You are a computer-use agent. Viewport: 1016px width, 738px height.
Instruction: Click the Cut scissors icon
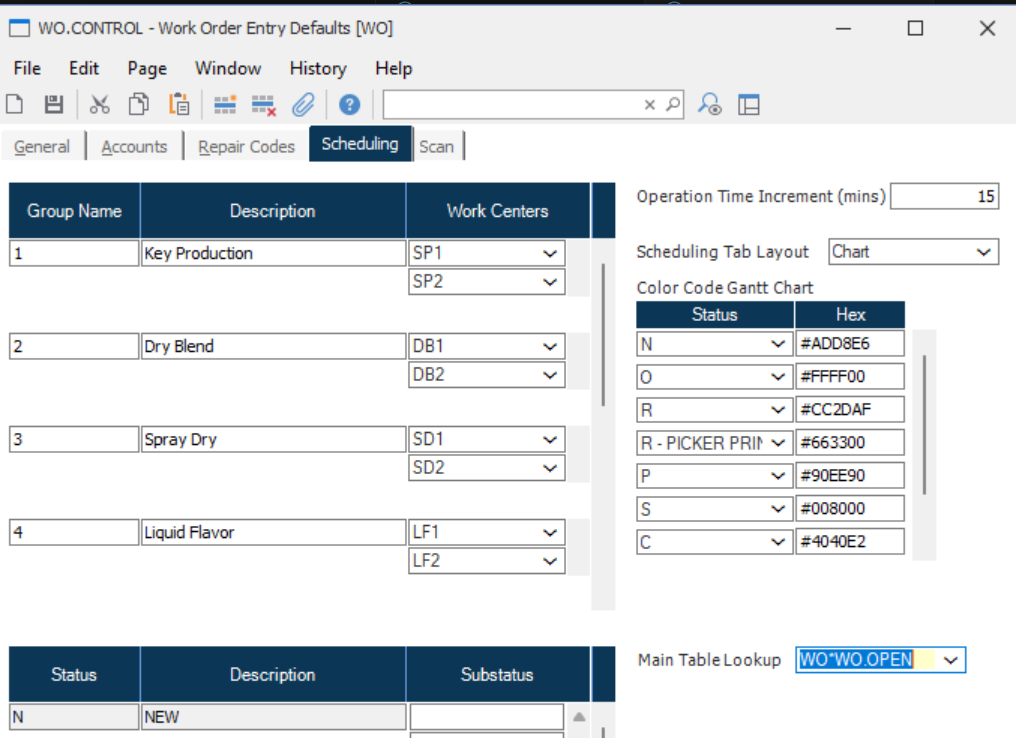pos(100,104)
